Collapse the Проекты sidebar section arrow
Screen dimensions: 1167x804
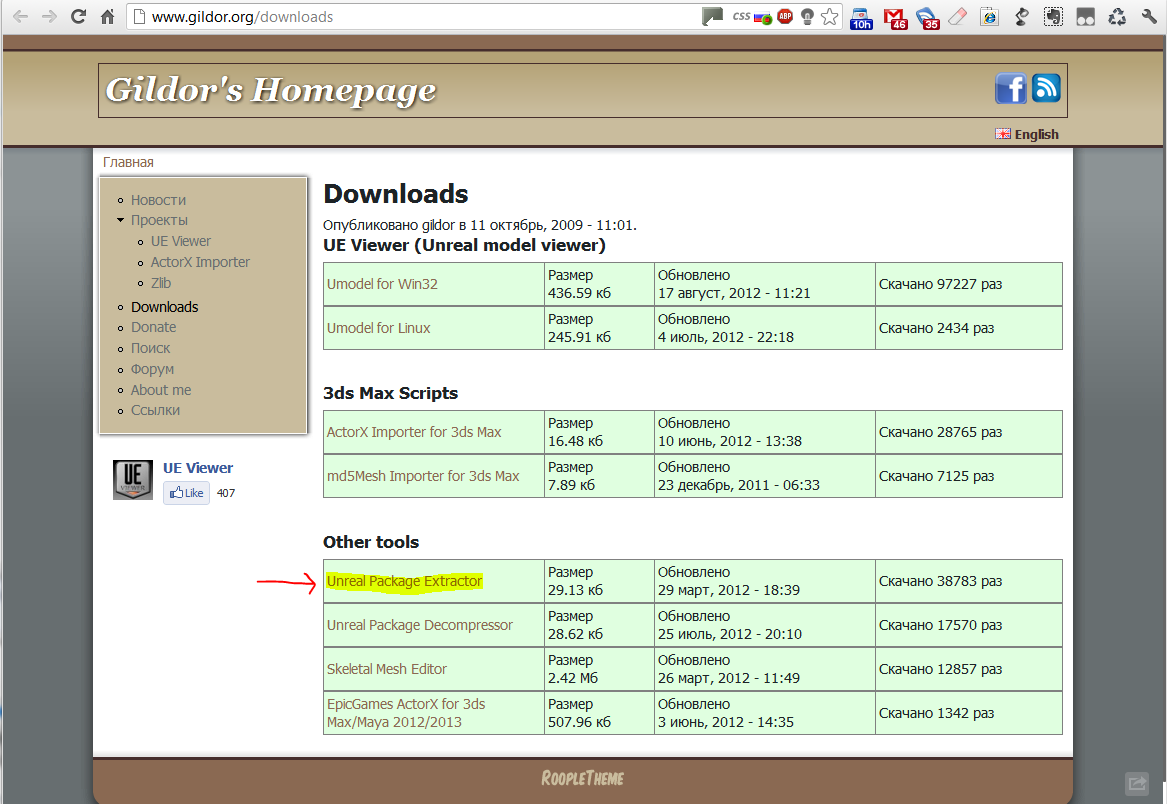coord(121,220)
